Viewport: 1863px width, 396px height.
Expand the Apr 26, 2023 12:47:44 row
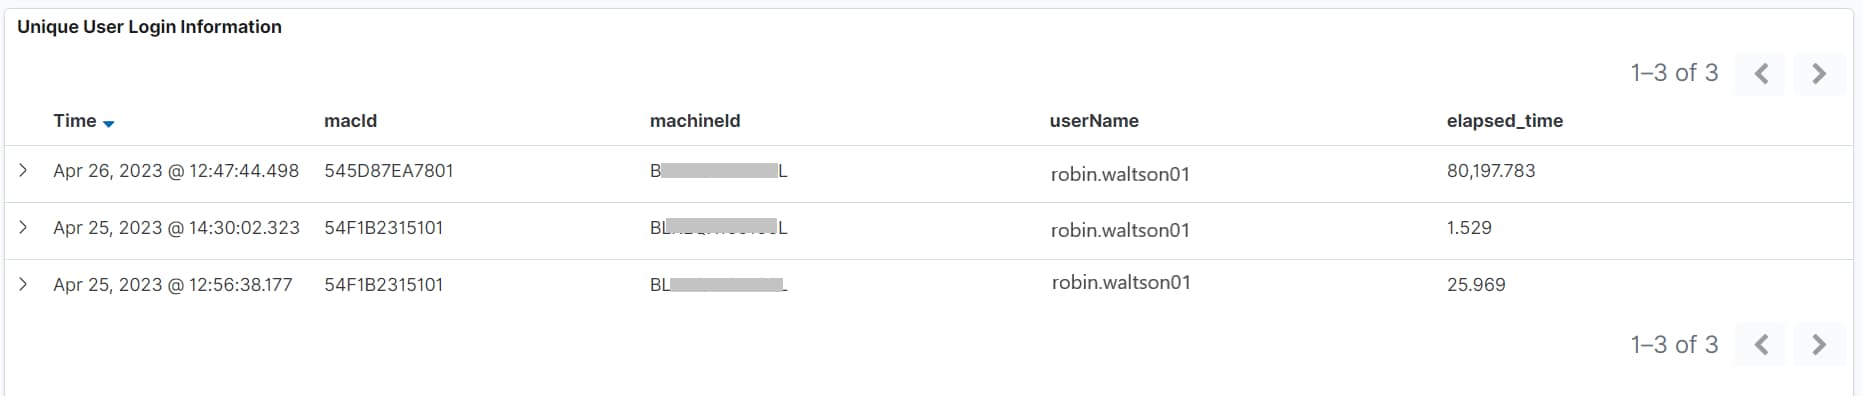click(23, 171)
